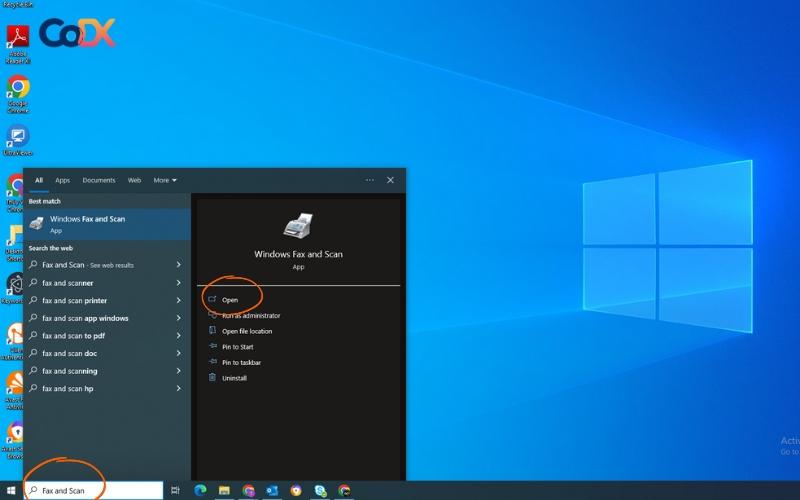This screenshot has width=800, height=500.
Task: Open Google Chrome desktop shortcut
Action: pos(18,94)
